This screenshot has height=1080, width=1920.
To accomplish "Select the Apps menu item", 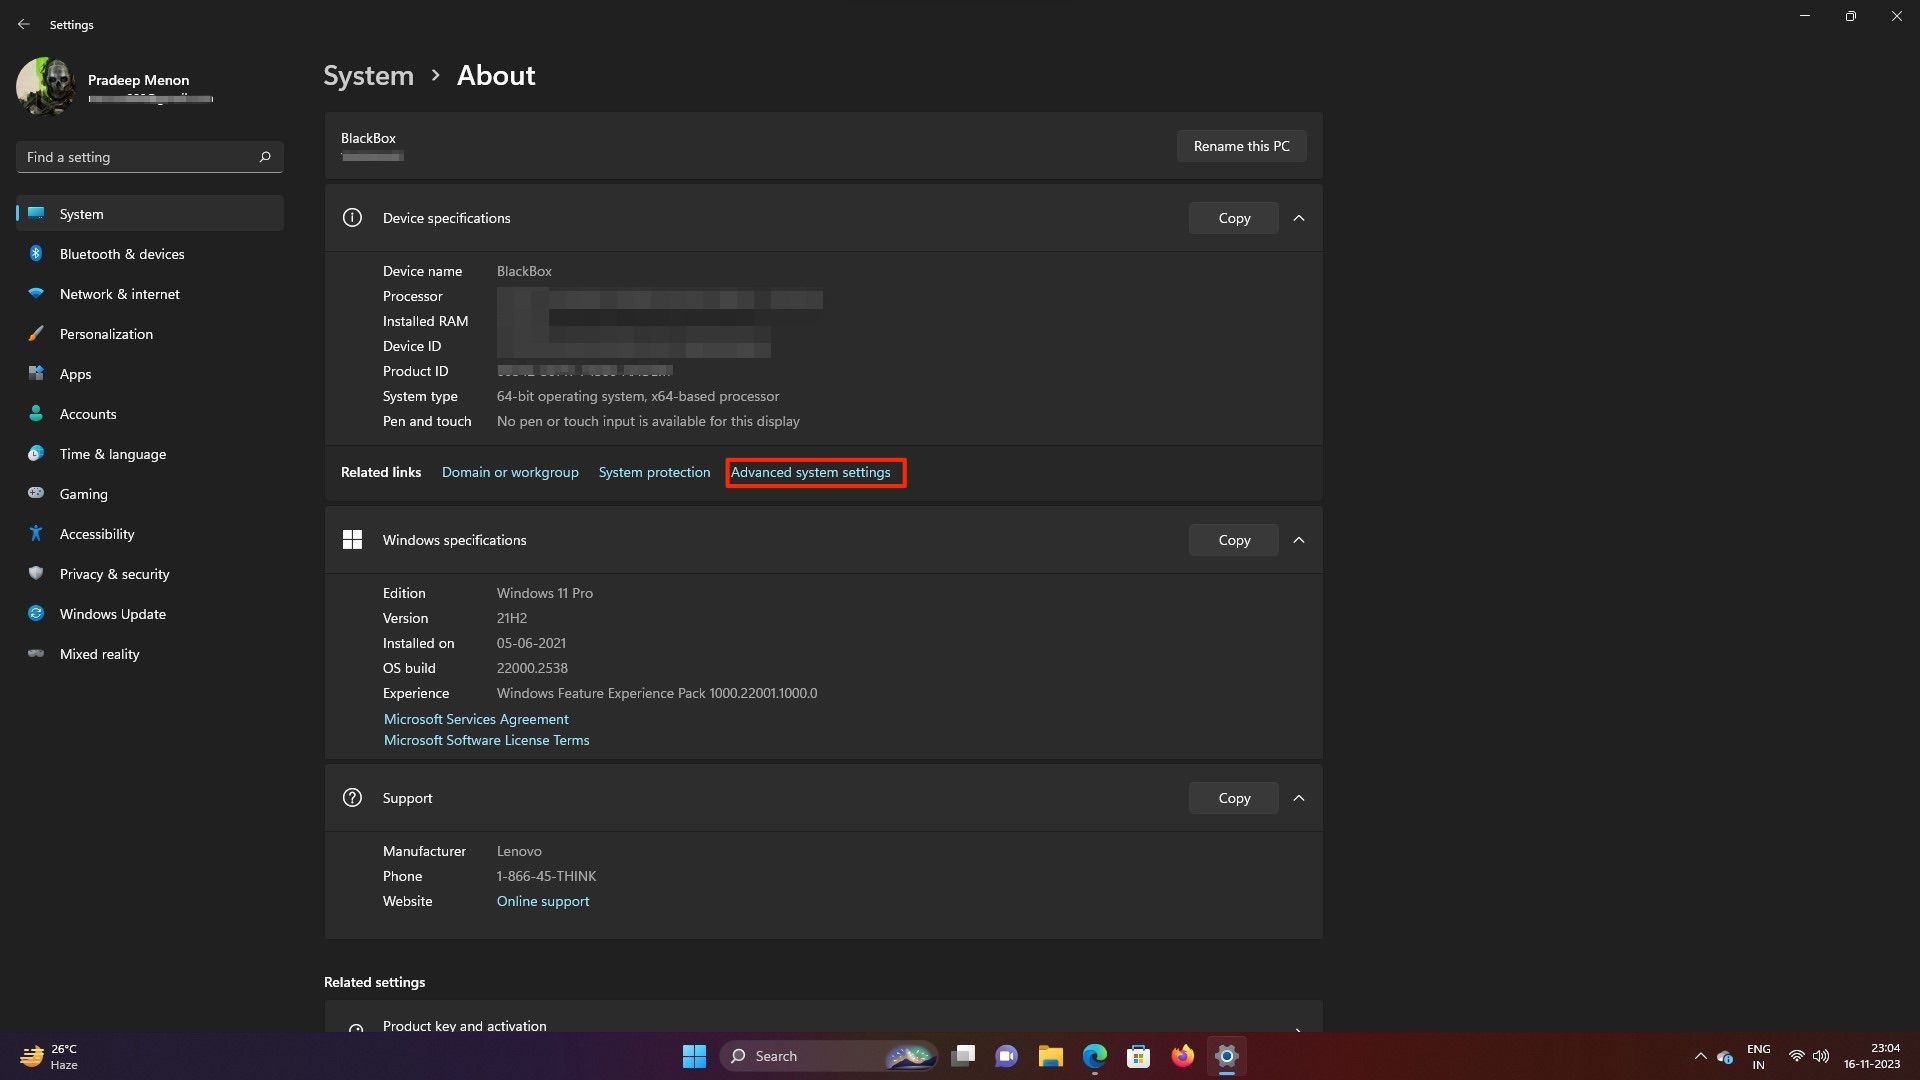I will point(75,374).
